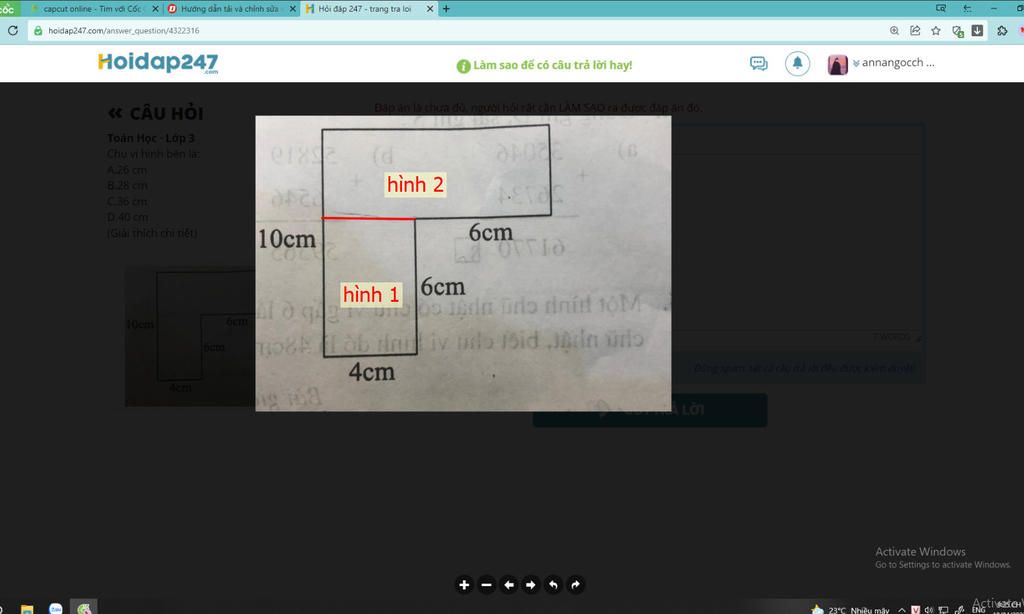The height and width of the screenshot is (614, 1024).
Task: Click the enlarged geometry figure image
Action: pyautogui.click(x=463, y=263)
